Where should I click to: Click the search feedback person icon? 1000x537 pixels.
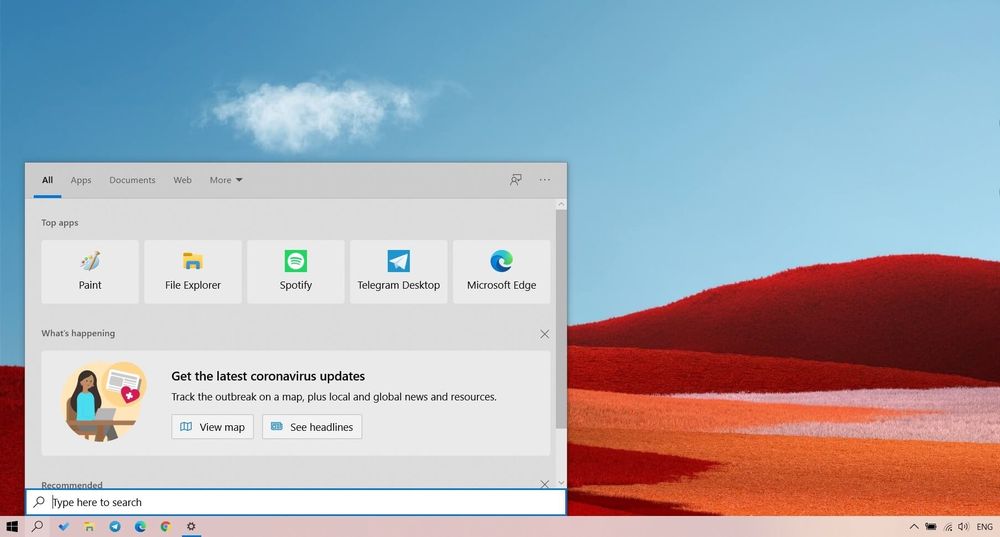515,180
